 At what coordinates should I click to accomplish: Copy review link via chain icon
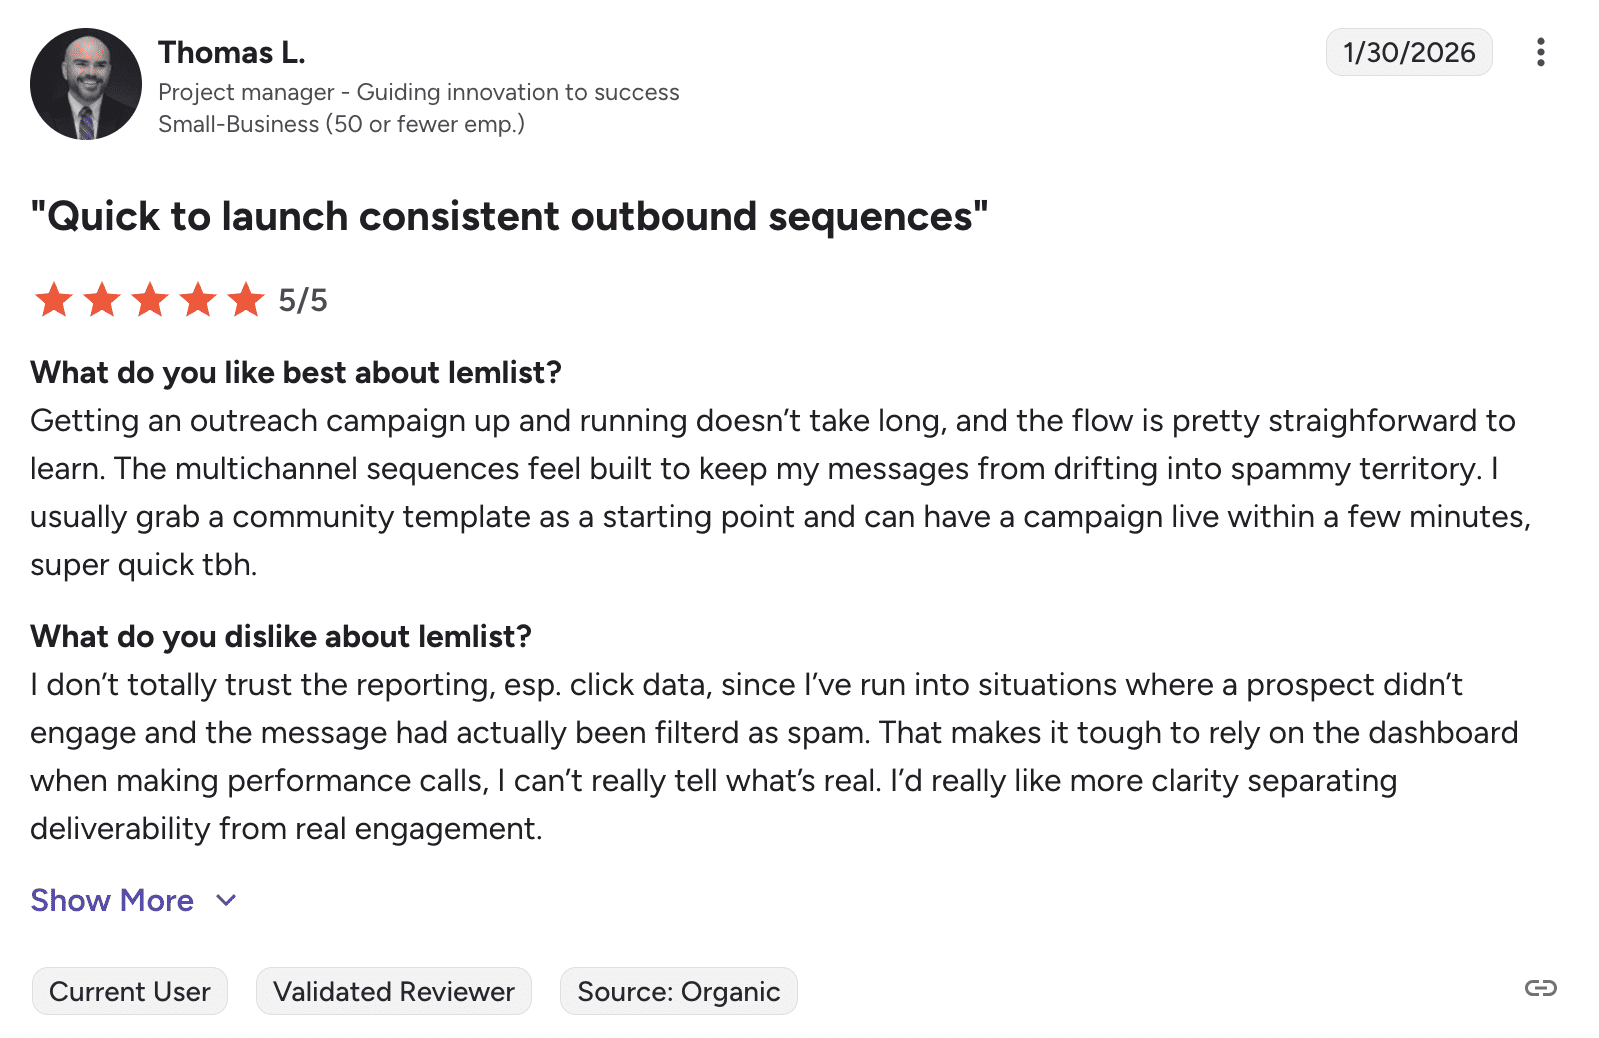(x=1540, y=989)
